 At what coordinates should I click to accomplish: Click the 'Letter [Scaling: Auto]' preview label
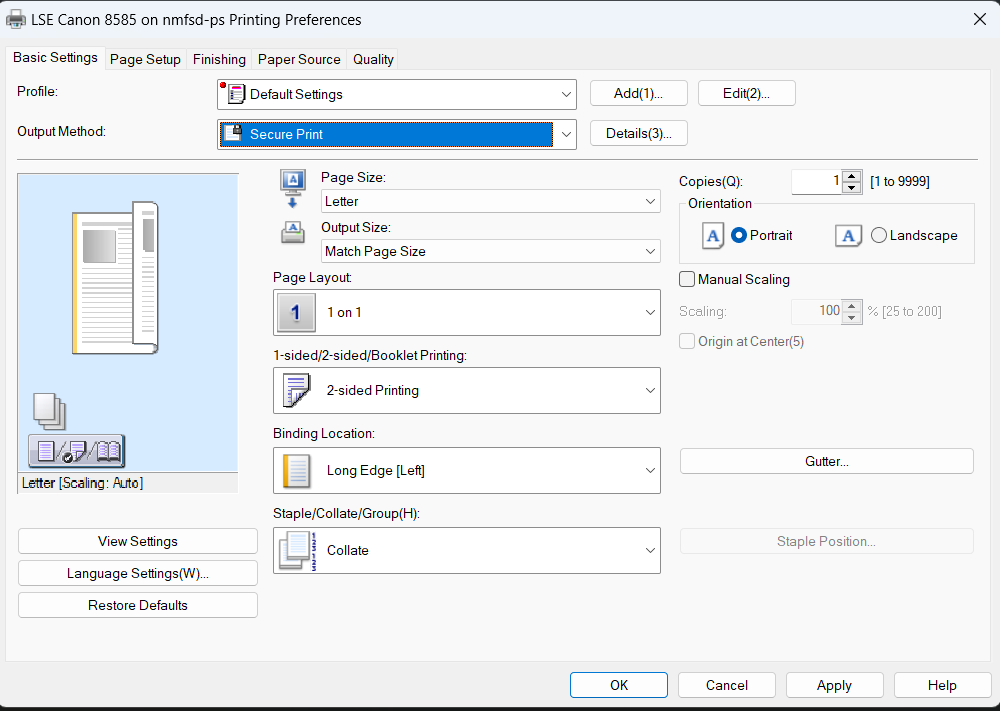click(x=82, y=483)
